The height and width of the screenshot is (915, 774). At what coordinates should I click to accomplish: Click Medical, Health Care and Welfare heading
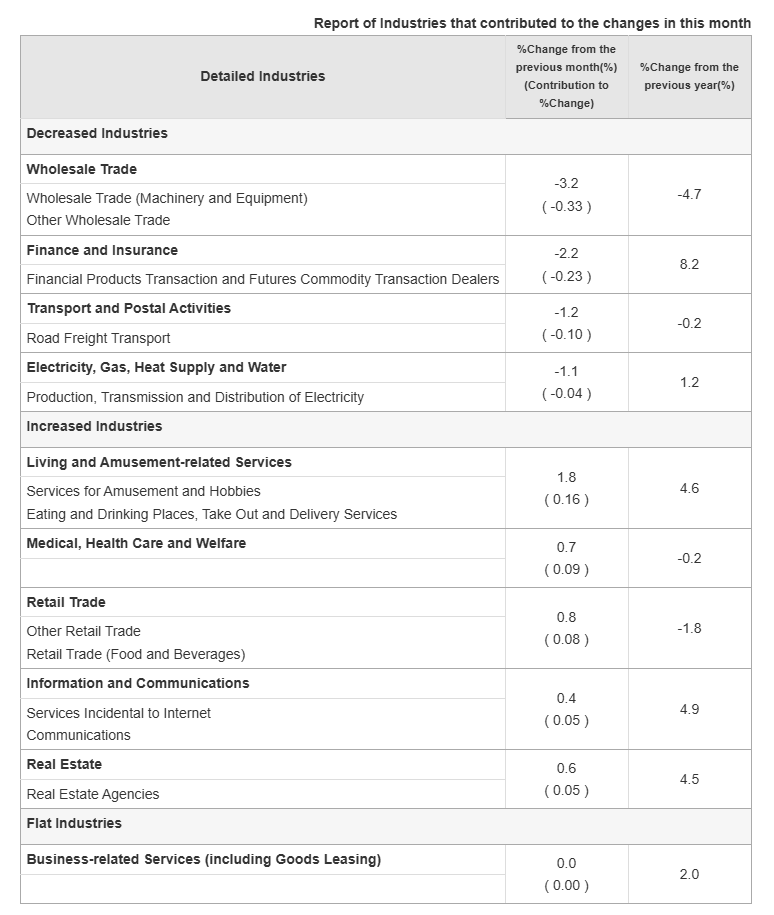click(x=136, y=544)
